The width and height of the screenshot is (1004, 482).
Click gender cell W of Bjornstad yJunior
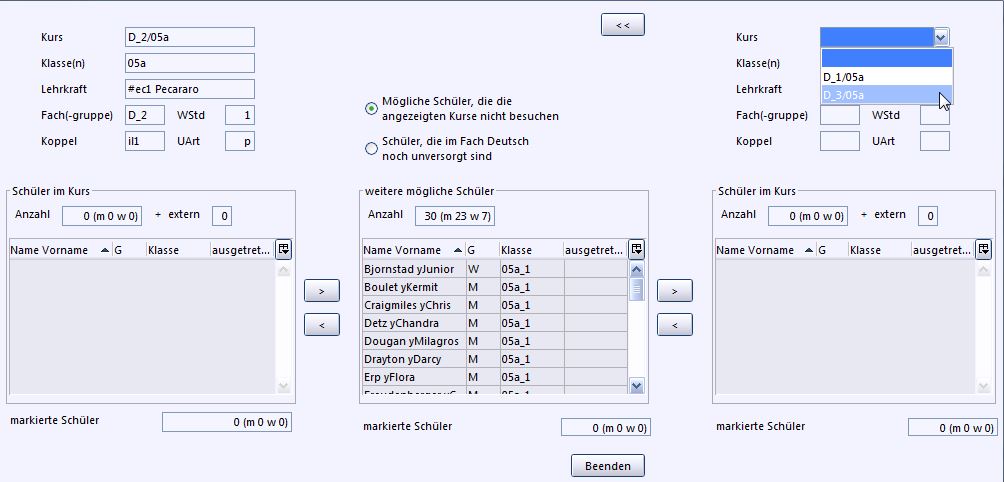tap(482, 269)
